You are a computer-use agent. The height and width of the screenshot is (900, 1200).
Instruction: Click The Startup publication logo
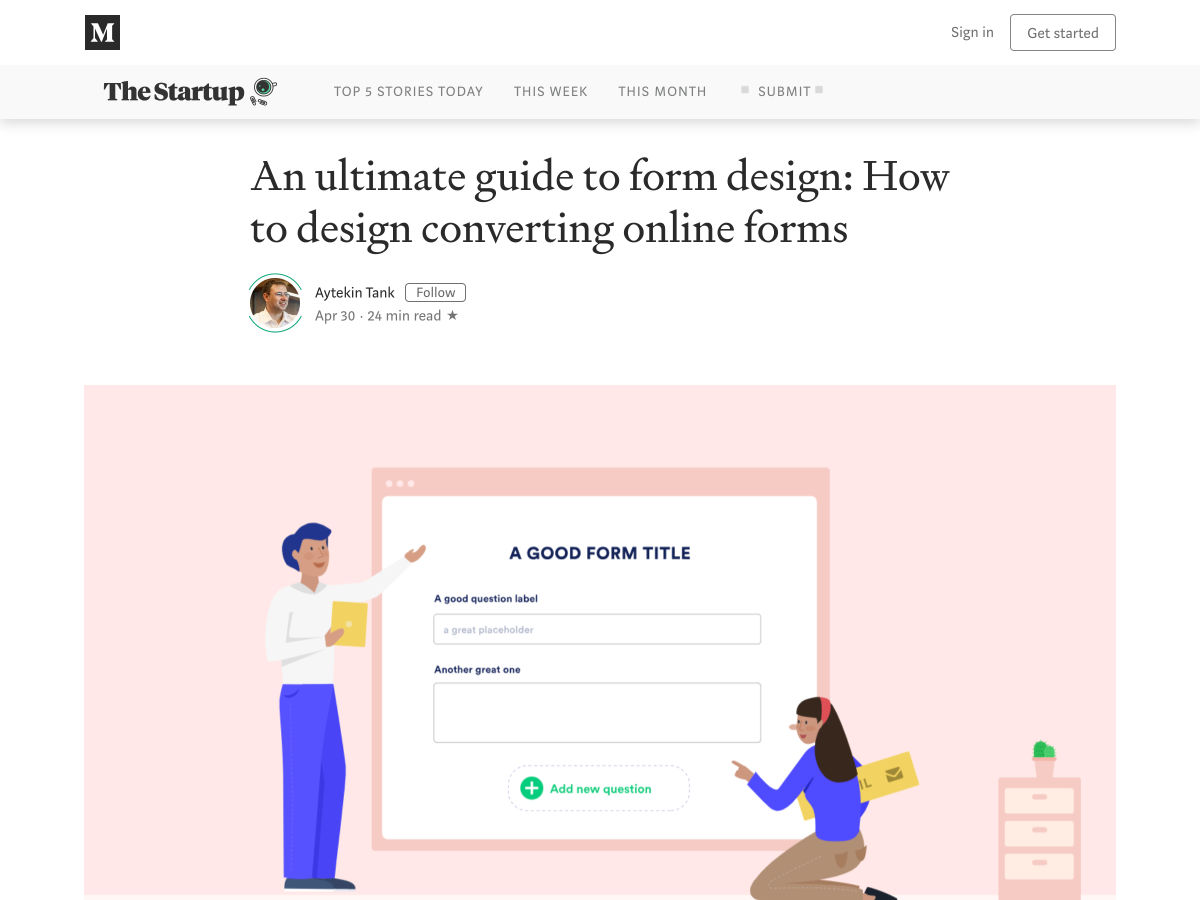(x=190, y=91)
